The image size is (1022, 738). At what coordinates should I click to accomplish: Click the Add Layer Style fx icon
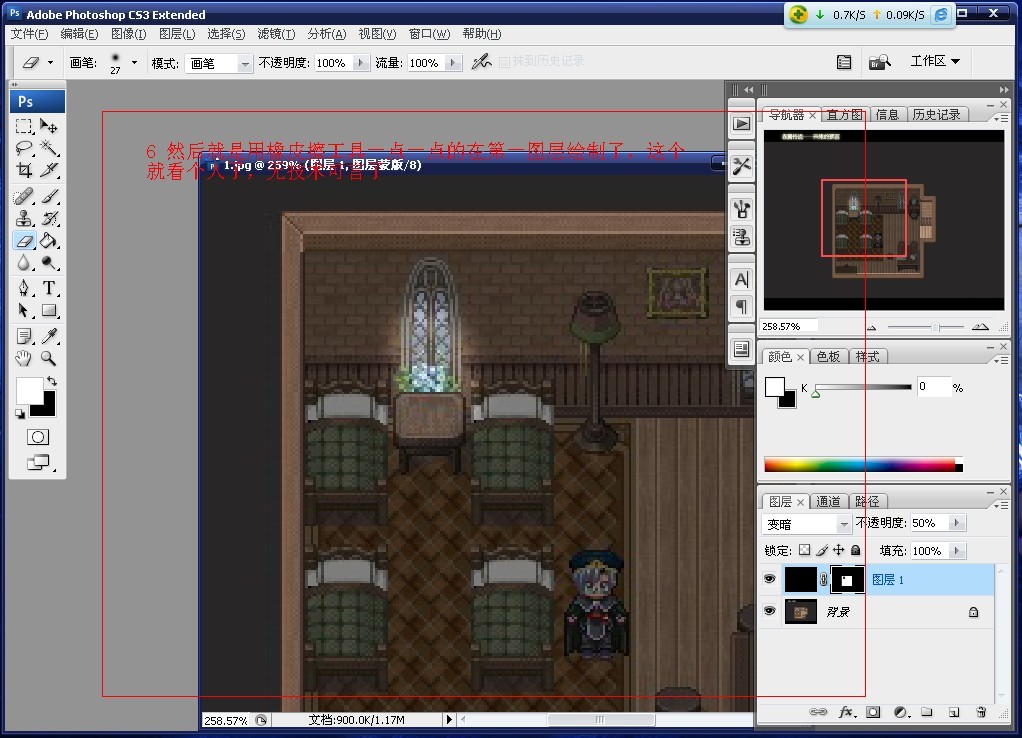tap(846, 712)
